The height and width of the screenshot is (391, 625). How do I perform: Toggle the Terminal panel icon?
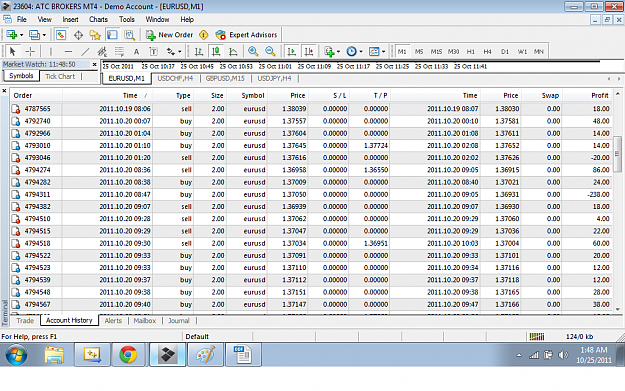pos(112,35)
